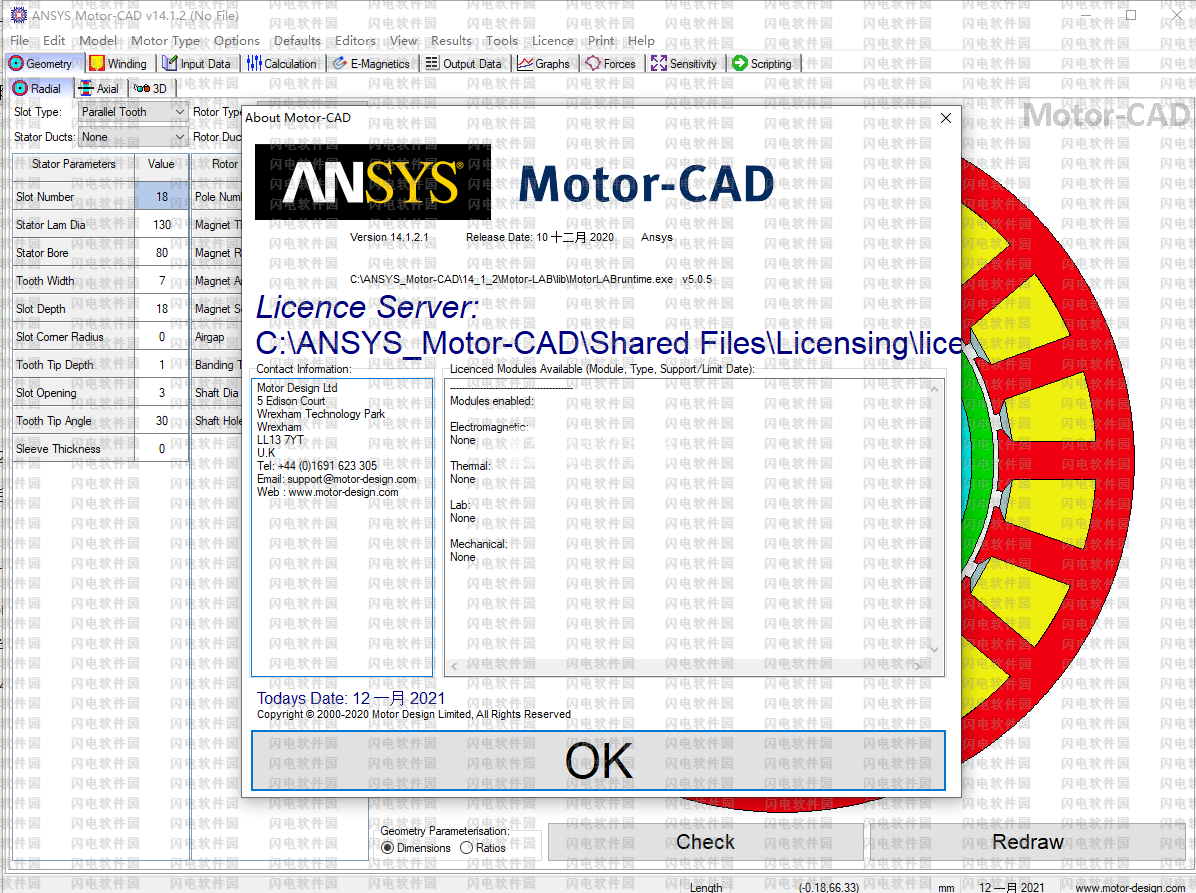Select the Tooth Tip Depth value 1
The image size is (1196, 893).
pyautogui.click(x=161, y=365)
